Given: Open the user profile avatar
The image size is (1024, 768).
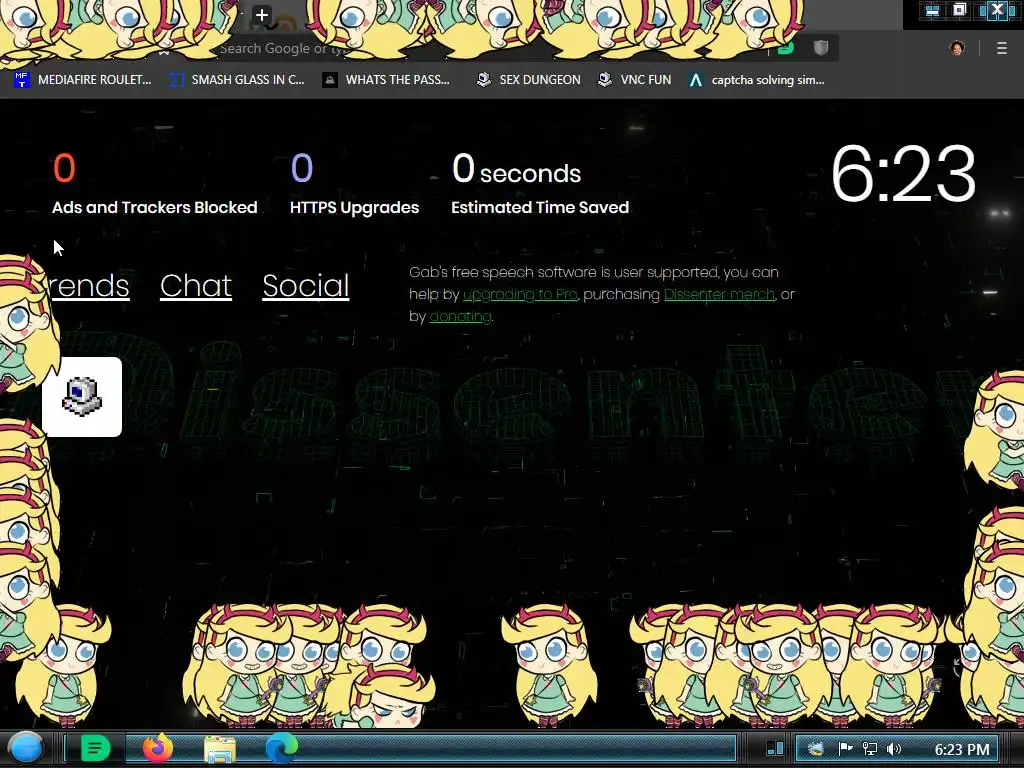Looking at the screenshot, I should (x=957, y=48).
